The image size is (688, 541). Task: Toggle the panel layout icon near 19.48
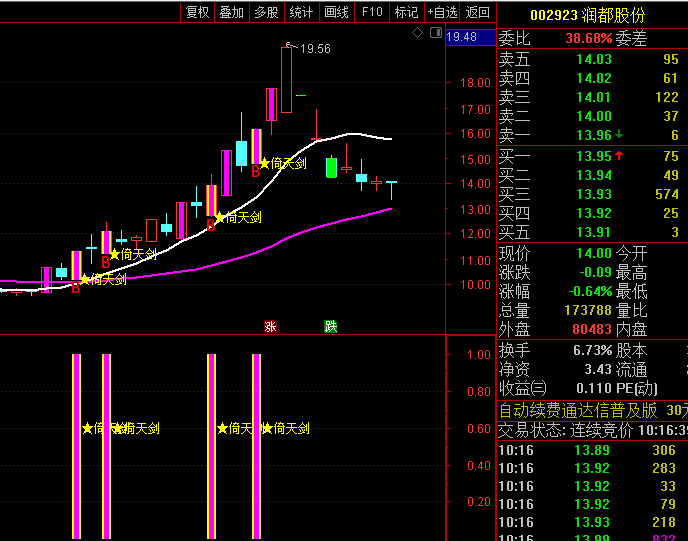coord(435,34)
